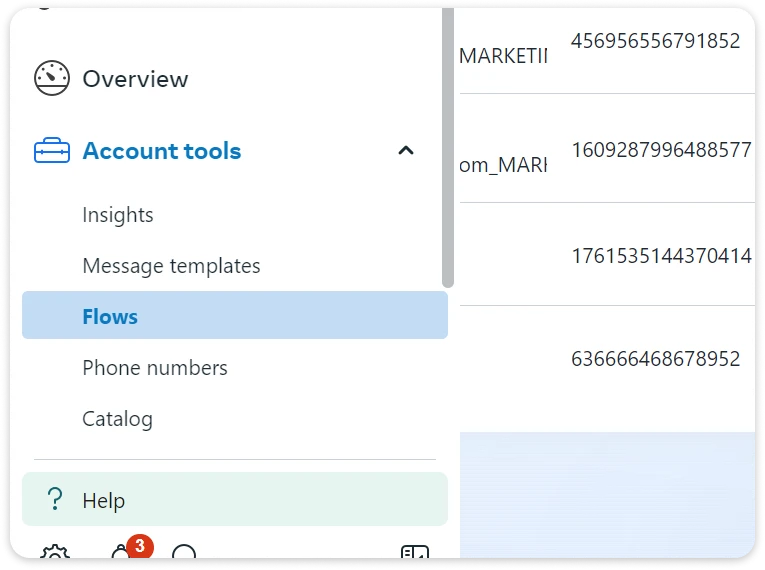Click the Account tools briefcase icon
This screenshot has width=765, height=570.
coord(52,151)
